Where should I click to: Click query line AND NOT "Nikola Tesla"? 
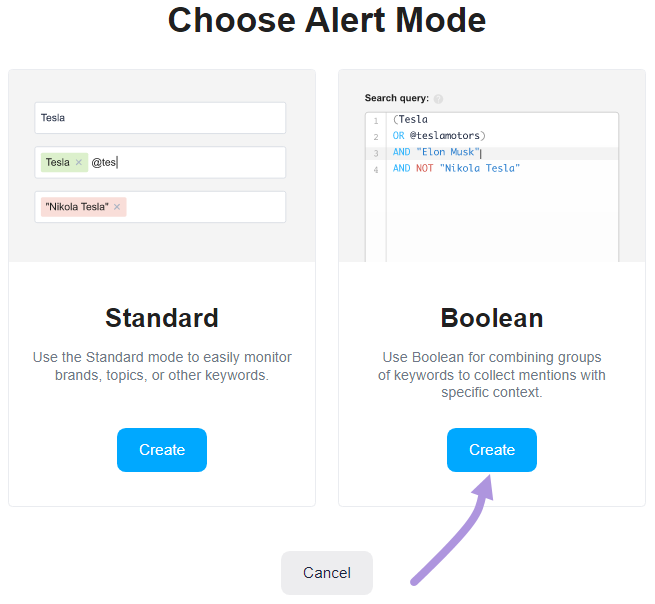click(456, 168)
